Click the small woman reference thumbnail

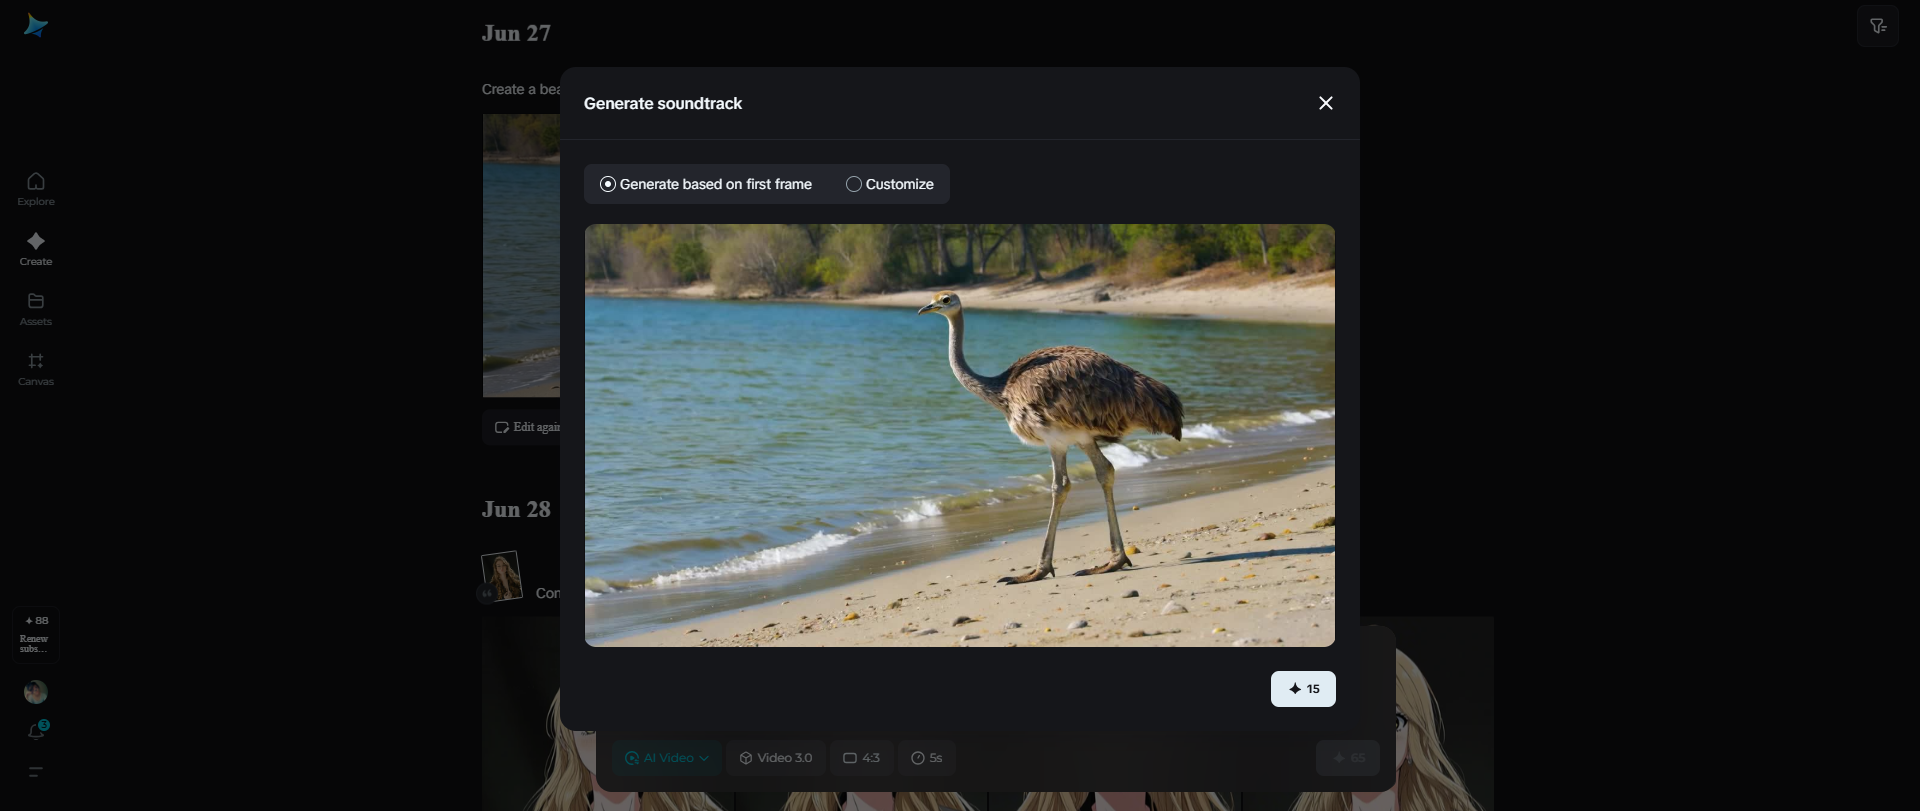pyautogui.click(x=501, y=576)
